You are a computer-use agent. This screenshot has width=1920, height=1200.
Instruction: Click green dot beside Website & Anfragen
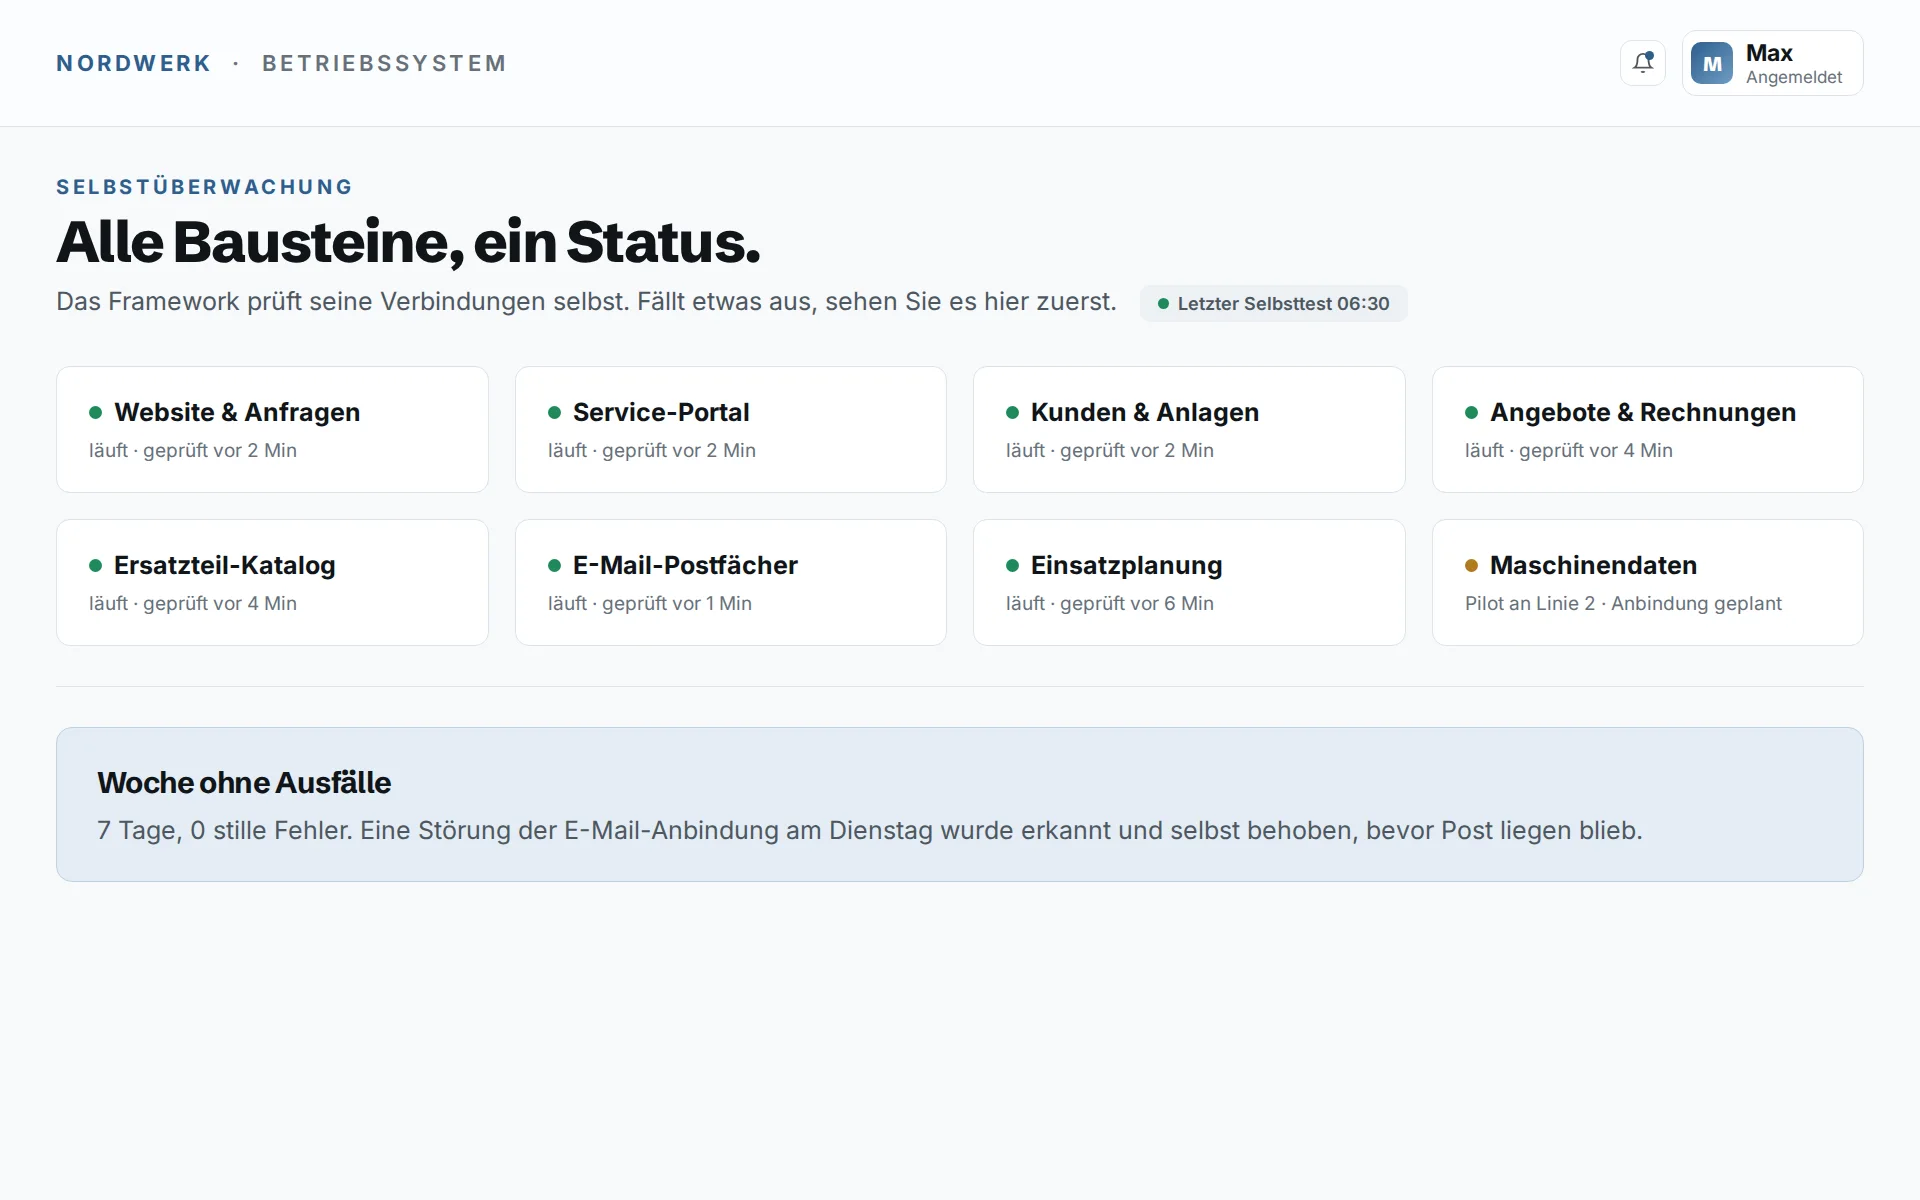tap(96, 412)
